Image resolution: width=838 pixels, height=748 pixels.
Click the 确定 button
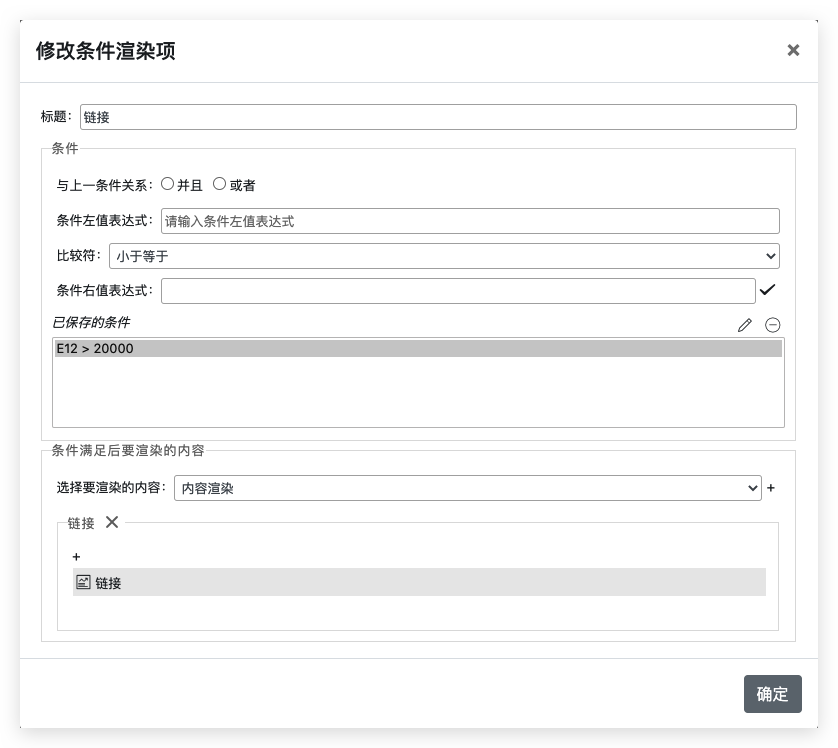point(773,694)
